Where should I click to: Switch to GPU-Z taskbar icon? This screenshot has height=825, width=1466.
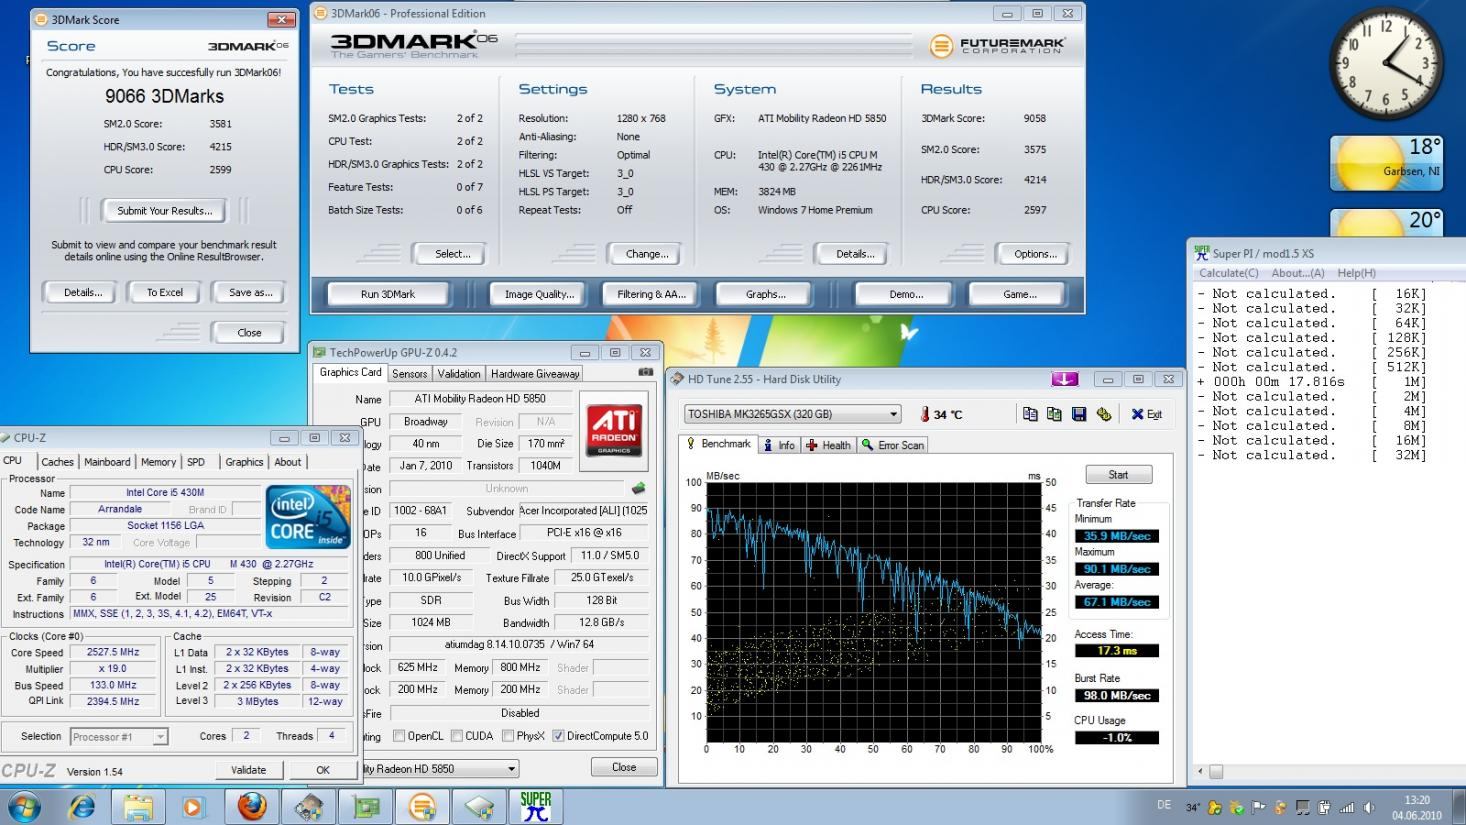pyautogui.click(x=365, y=806)
